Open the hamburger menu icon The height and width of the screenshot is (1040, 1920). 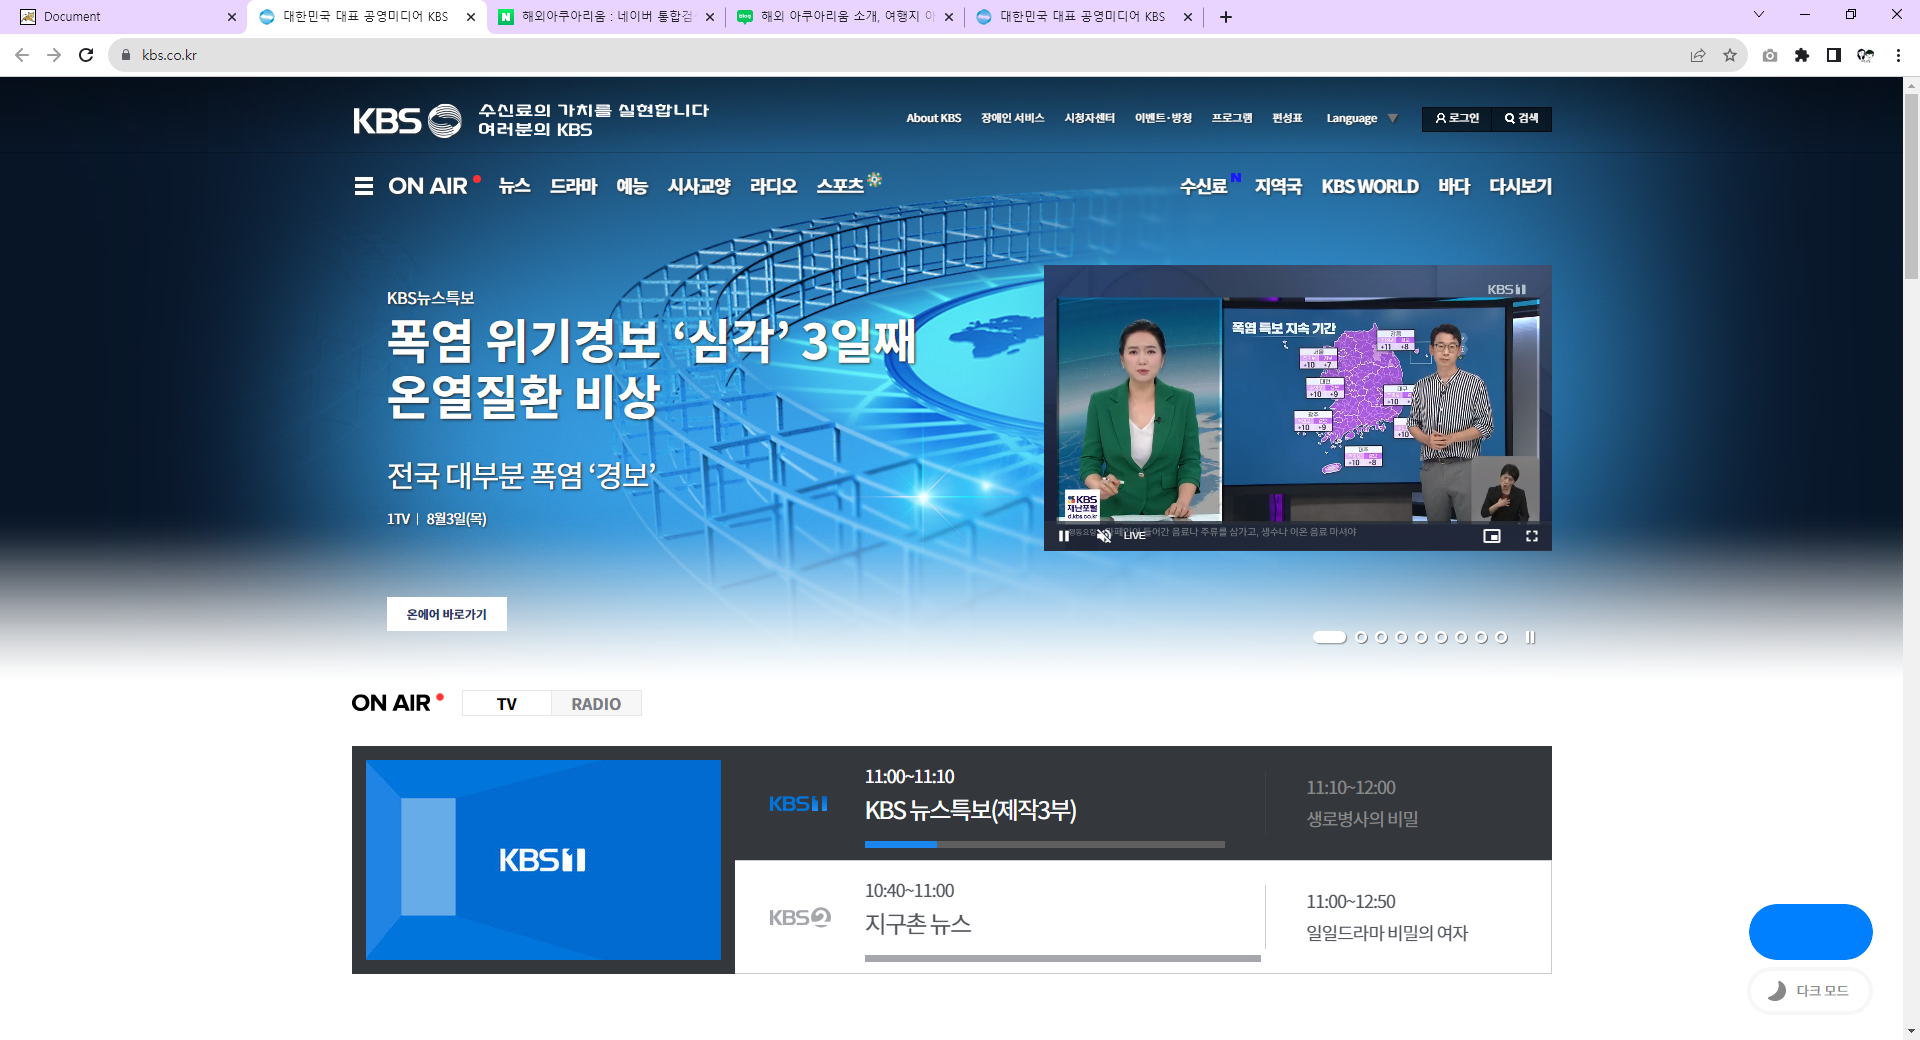tap(363, 186)
